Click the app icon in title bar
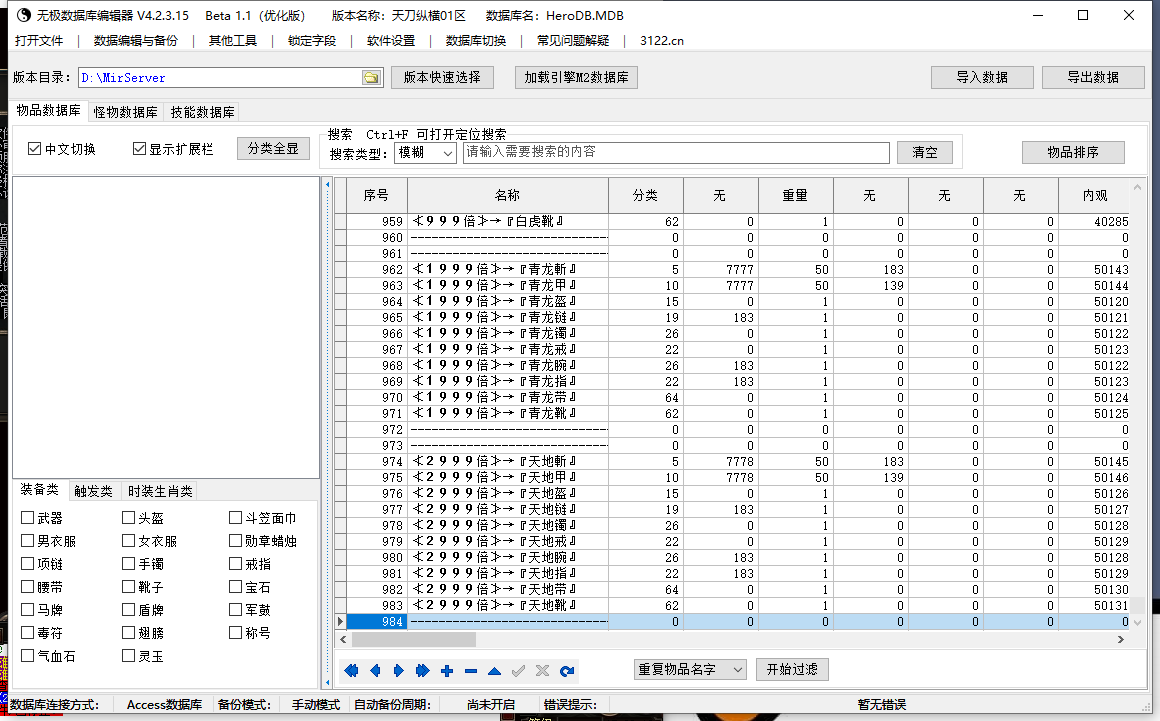The width and height of the screenshot is (1160, 721). (x=24, y=15)
